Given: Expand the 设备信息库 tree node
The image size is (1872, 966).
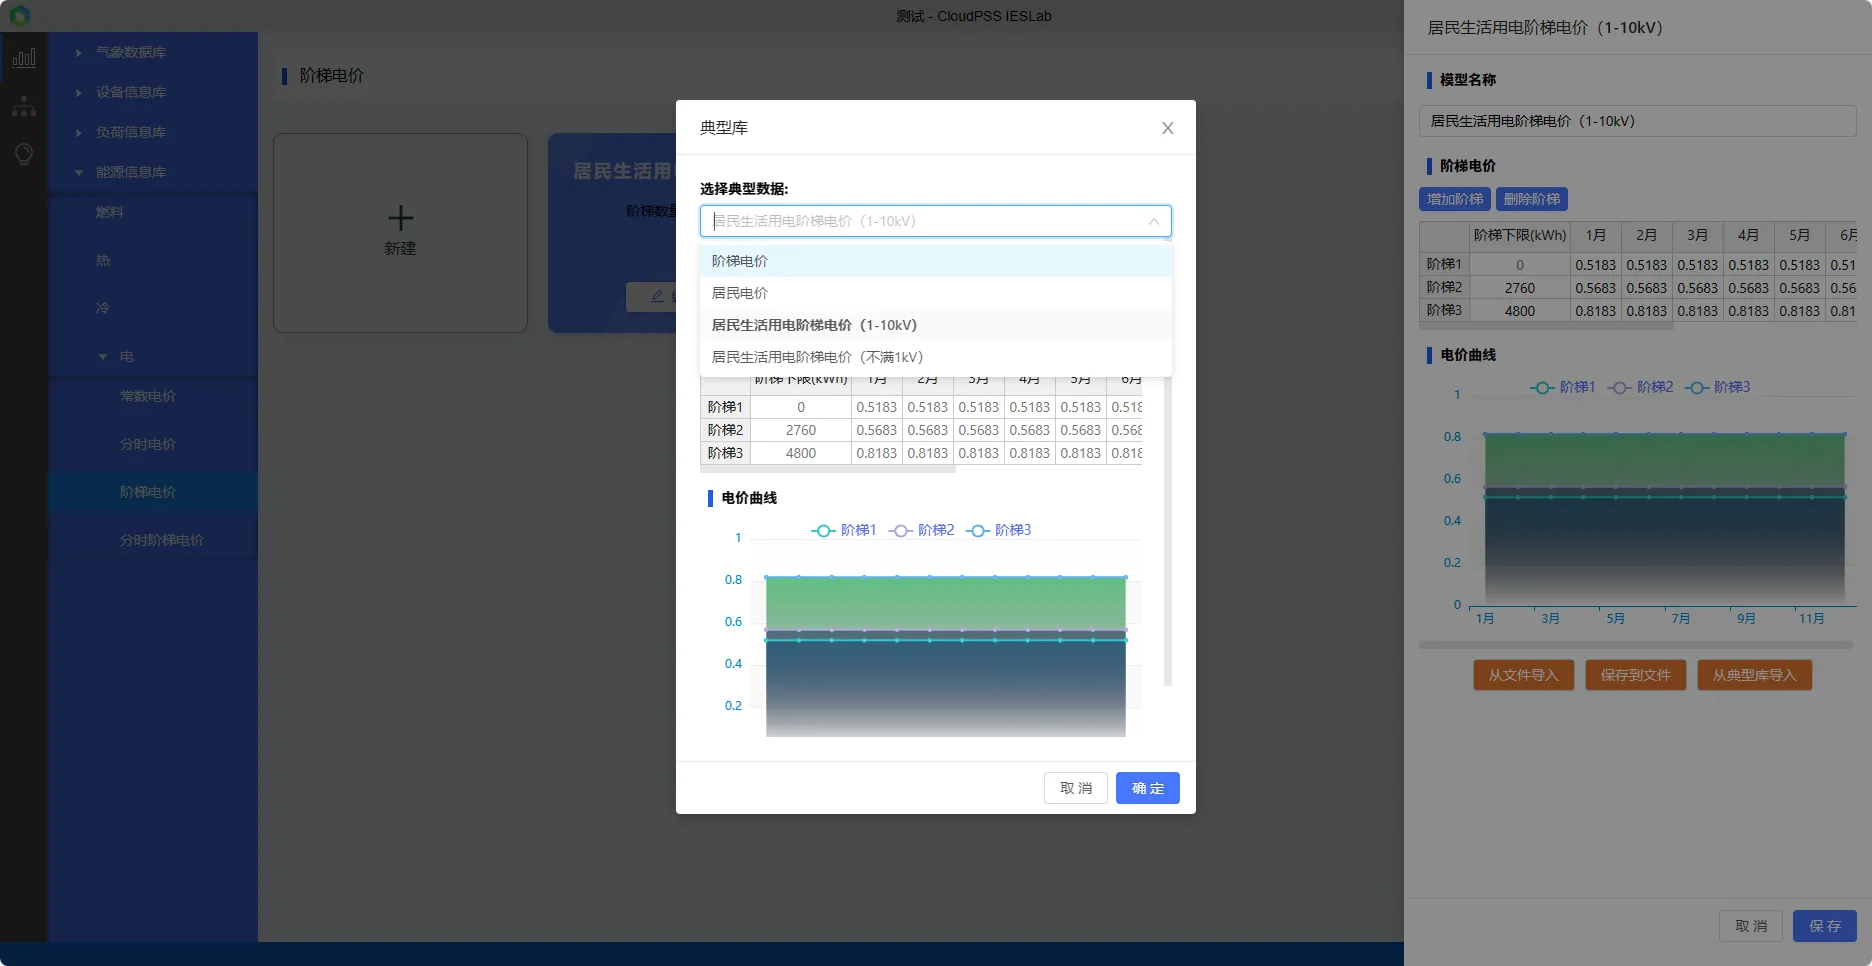Looking at the screenshot, I should [79, 92].
